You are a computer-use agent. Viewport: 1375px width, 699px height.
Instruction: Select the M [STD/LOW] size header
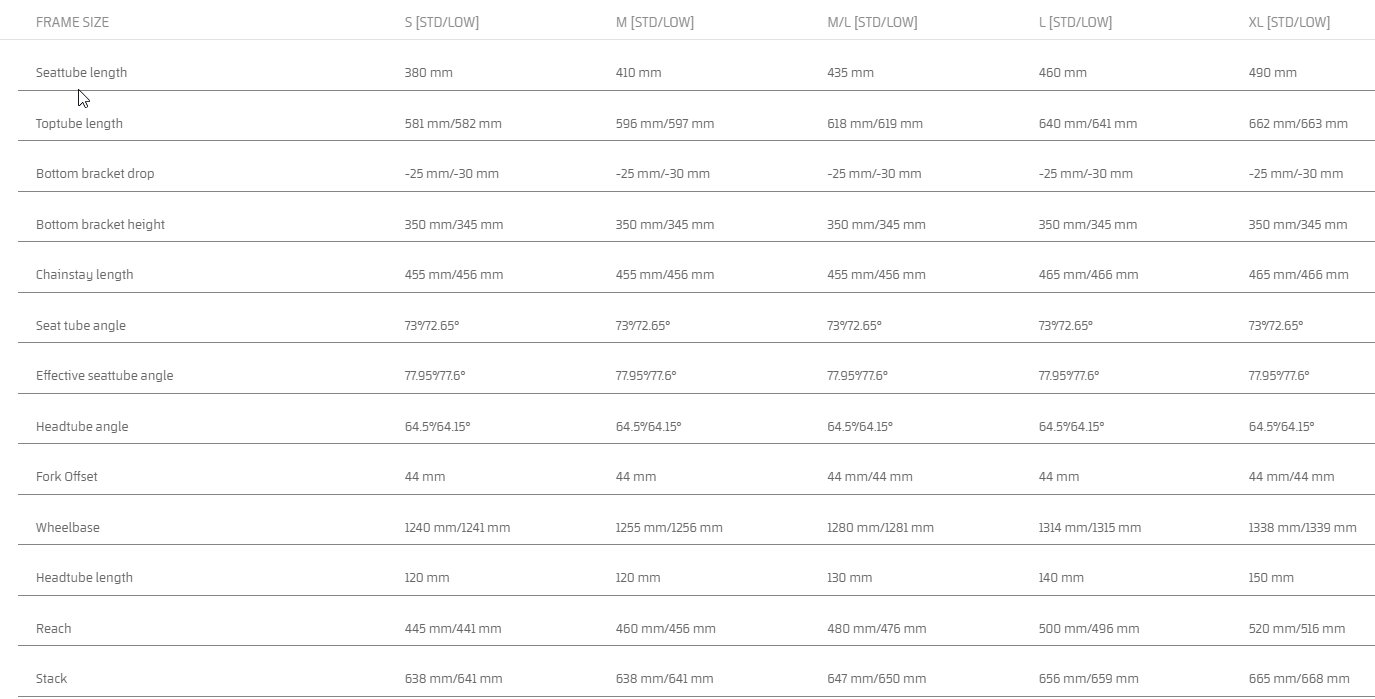coord(654,22)
